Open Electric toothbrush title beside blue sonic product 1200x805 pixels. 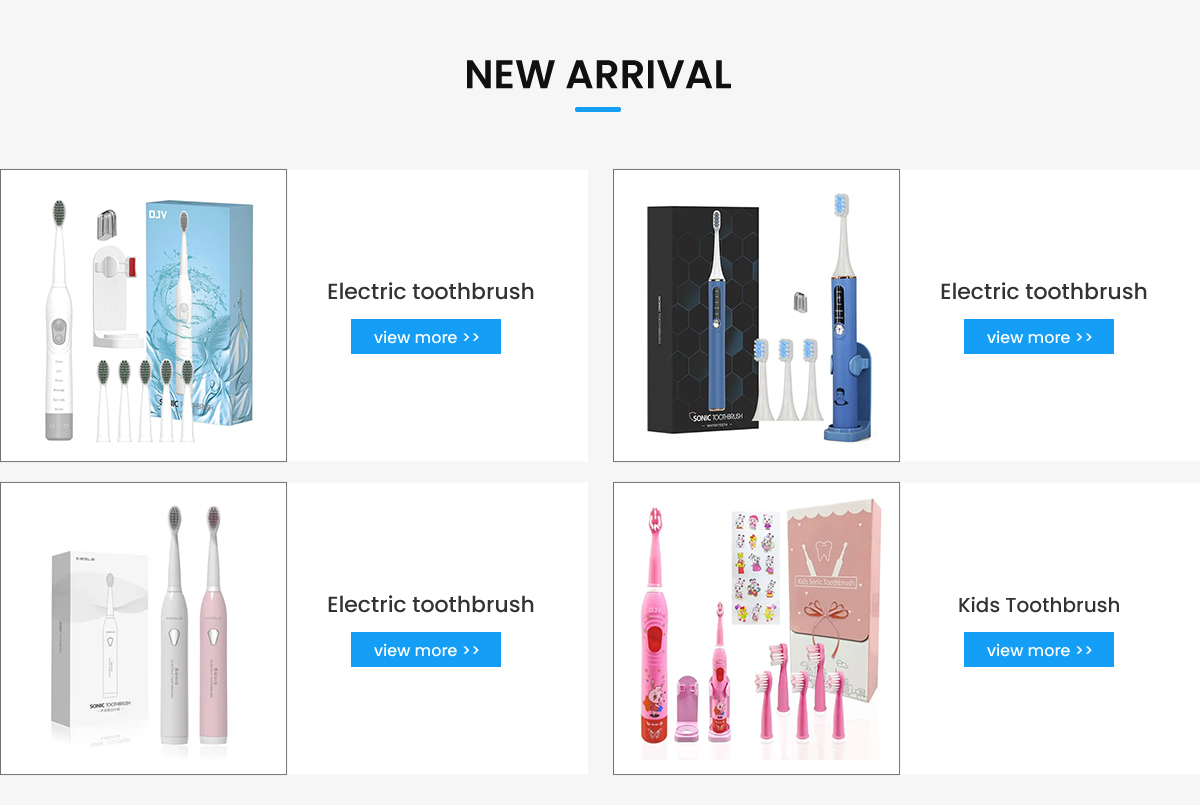pos(1044,292)
